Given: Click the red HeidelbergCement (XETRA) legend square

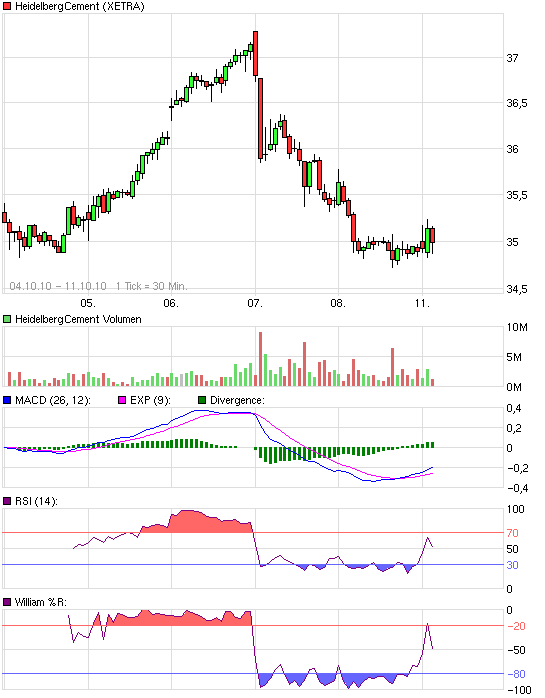Looking at the screenshot, I should [x=7, y=6].
